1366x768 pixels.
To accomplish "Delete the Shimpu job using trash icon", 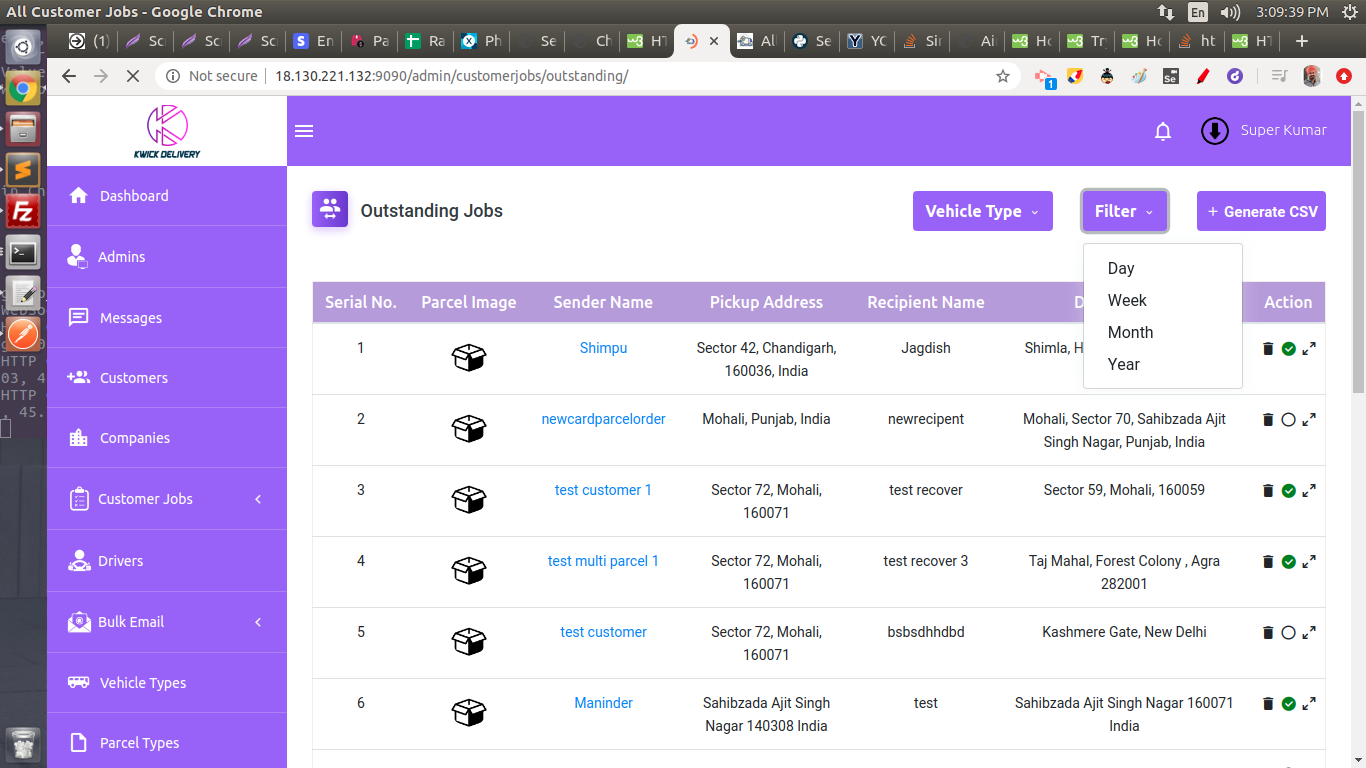I will point(1268,348).
